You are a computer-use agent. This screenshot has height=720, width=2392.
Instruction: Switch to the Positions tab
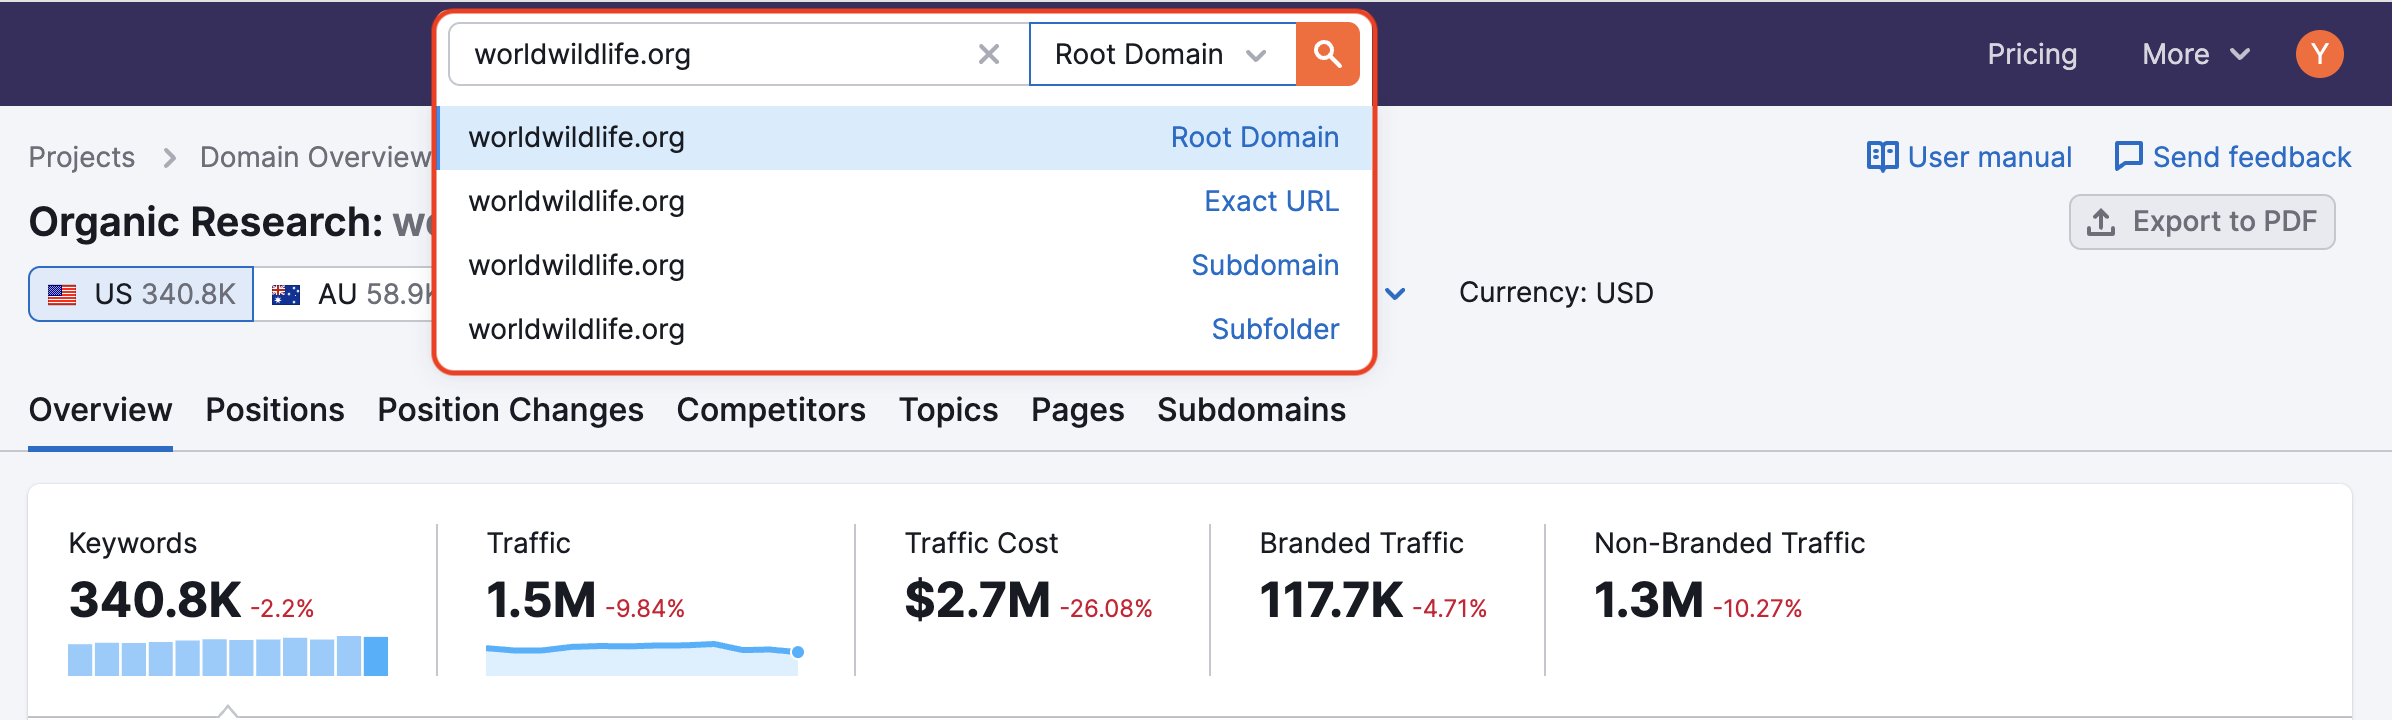(x=275, y=410)
